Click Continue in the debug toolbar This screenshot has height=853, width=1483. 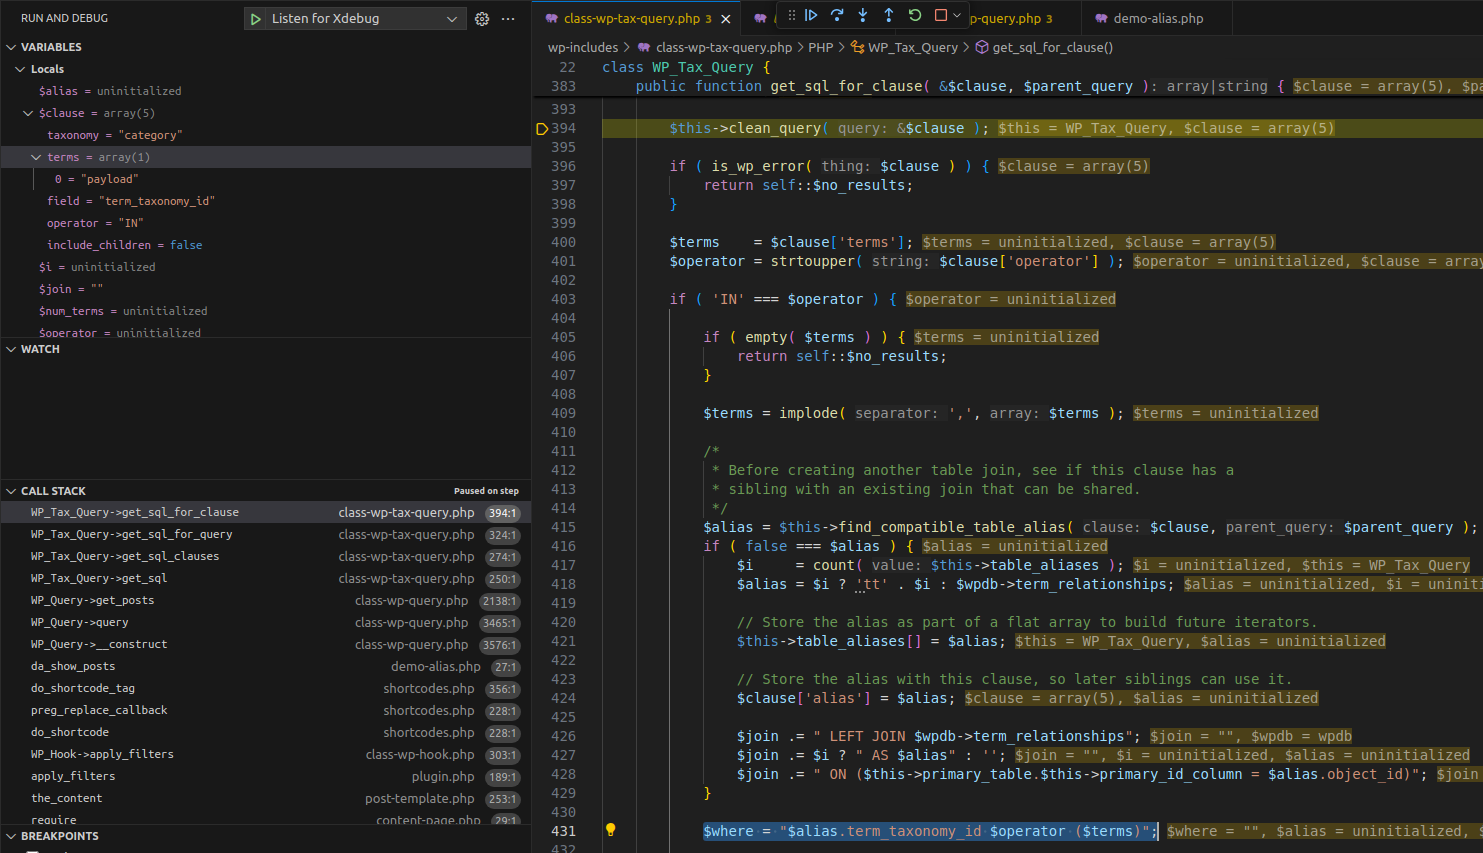[x=811, y=15]
